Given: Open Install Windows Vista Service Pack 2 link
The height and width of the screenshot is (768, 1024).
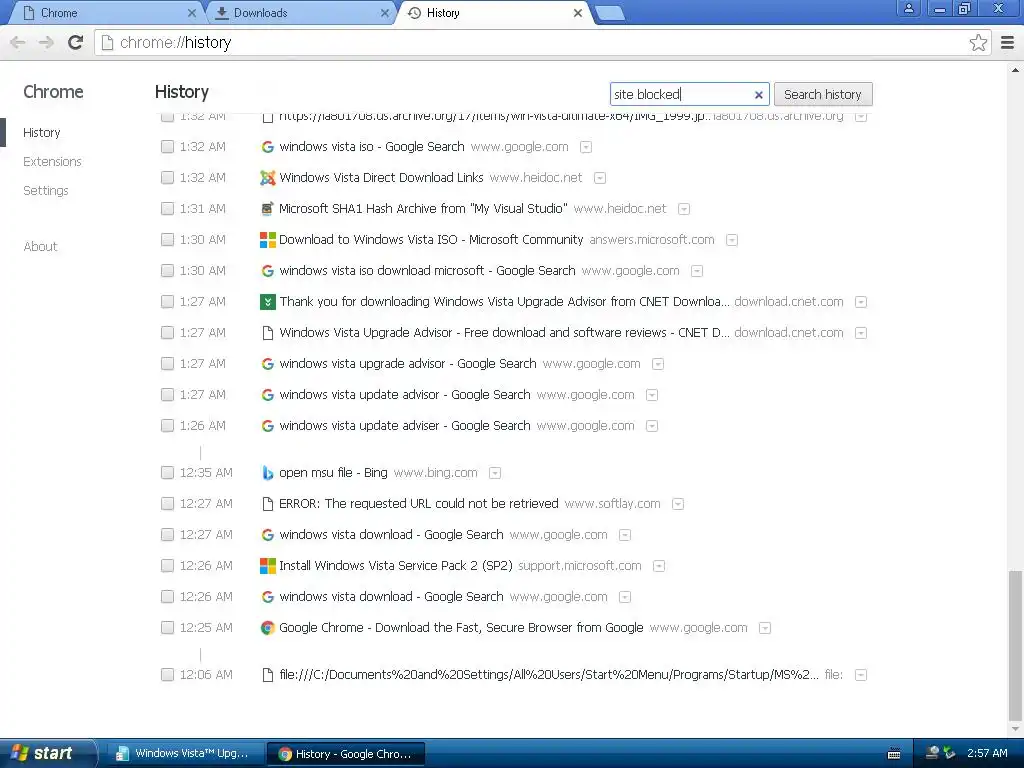Looking at the screenshot, I should click(396, 566).
